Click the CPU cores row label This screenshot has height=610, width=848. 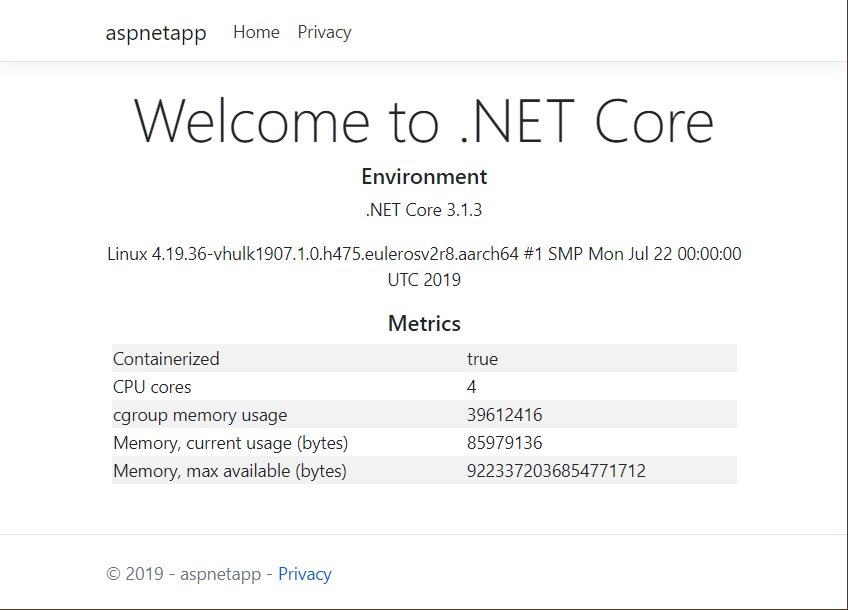click(x=152, y=387)
